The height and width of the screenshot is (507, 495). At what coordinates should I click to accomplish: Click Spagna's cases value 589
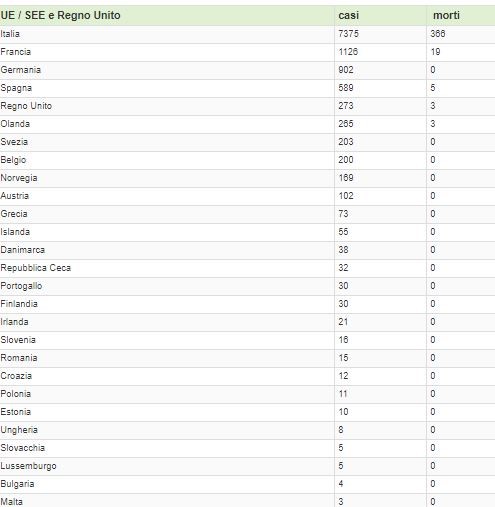(346, 88)
